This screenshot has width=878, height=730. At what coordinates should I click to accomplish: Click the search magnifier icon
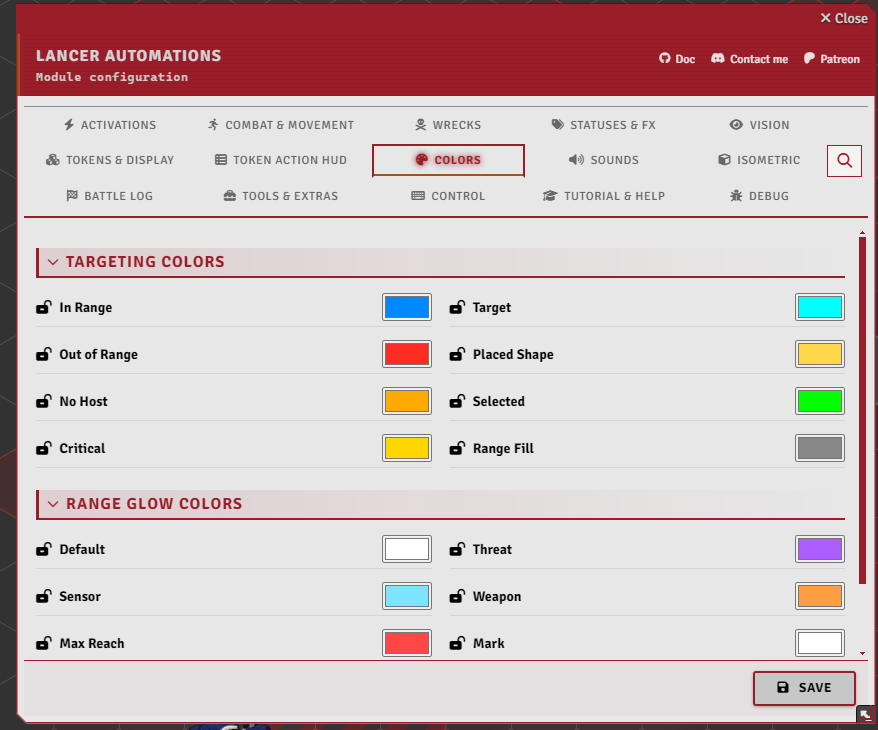[x=844, y=161]
